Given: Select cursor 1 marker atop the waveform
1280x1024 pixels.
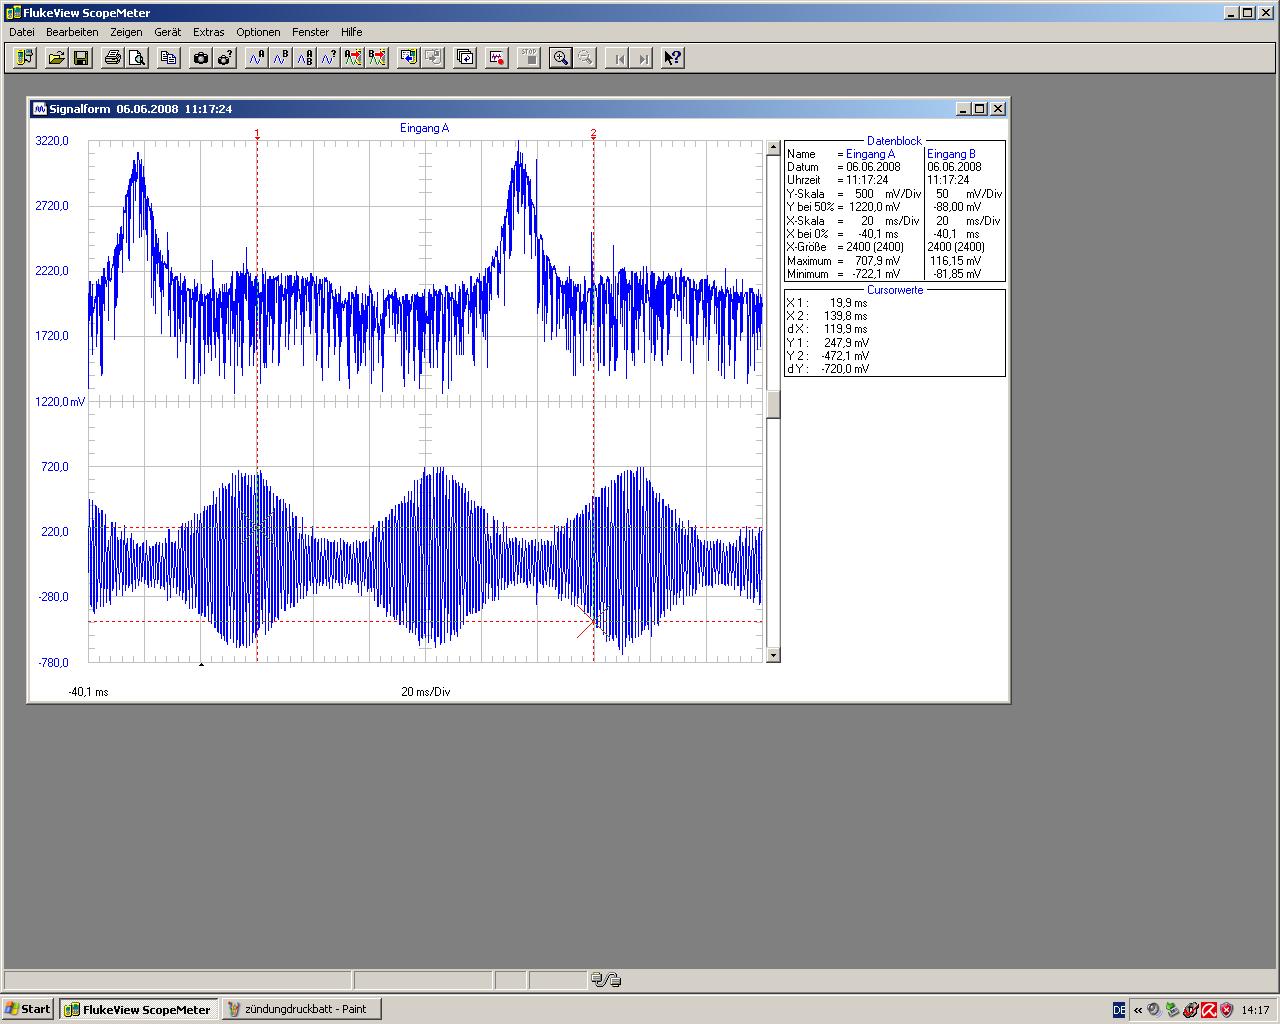Looking at the screenshot, I should pos(257,133).
